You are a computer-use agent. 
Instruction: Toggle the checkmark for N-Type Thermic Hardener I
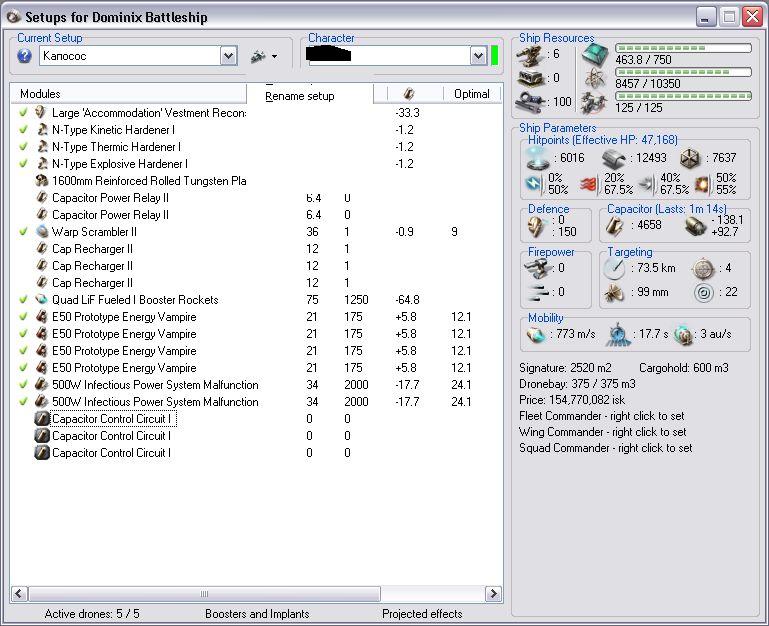point(23,146)
